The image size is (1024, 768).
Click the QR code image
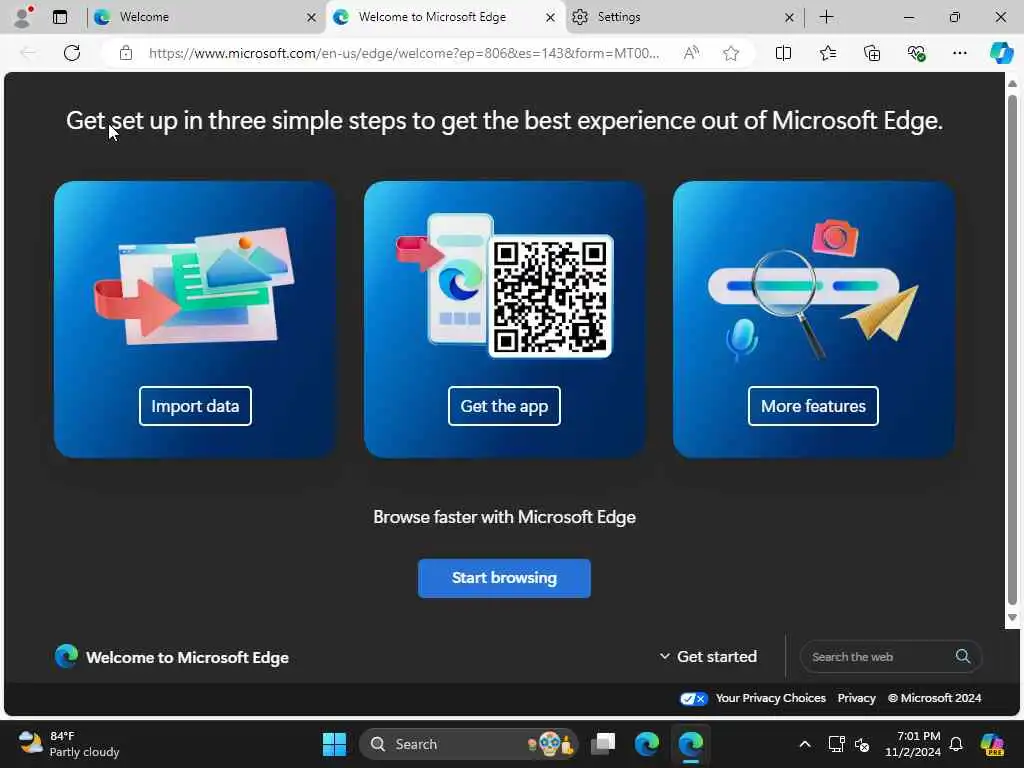[x=550, y=296]
